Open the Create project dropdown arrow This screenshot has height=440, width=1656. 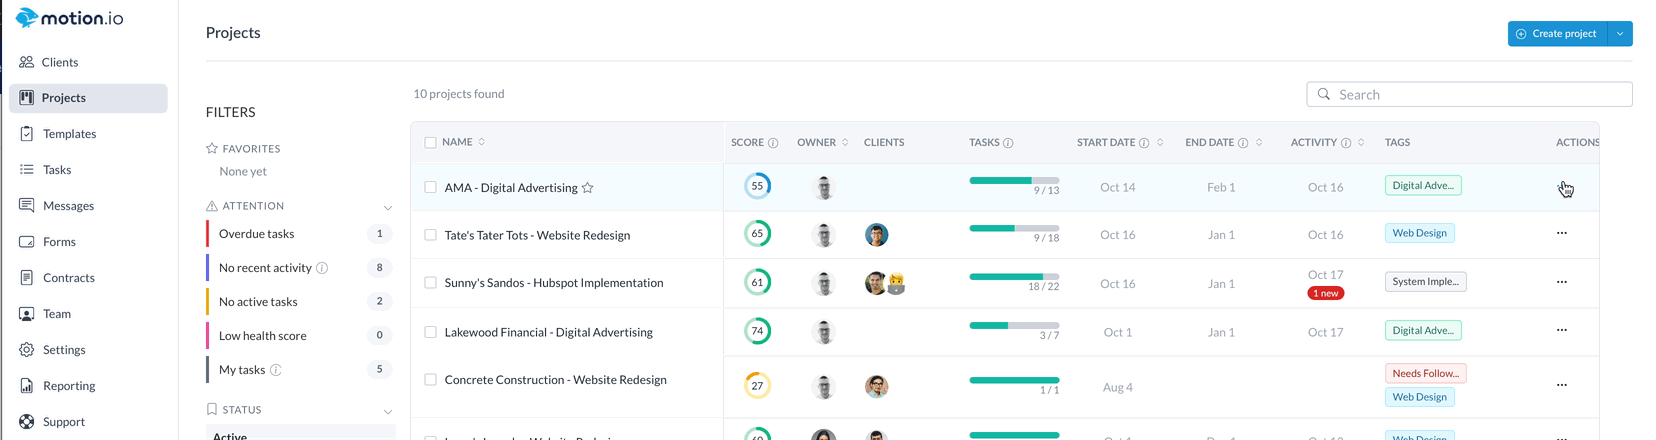(x=1620, y=33)
